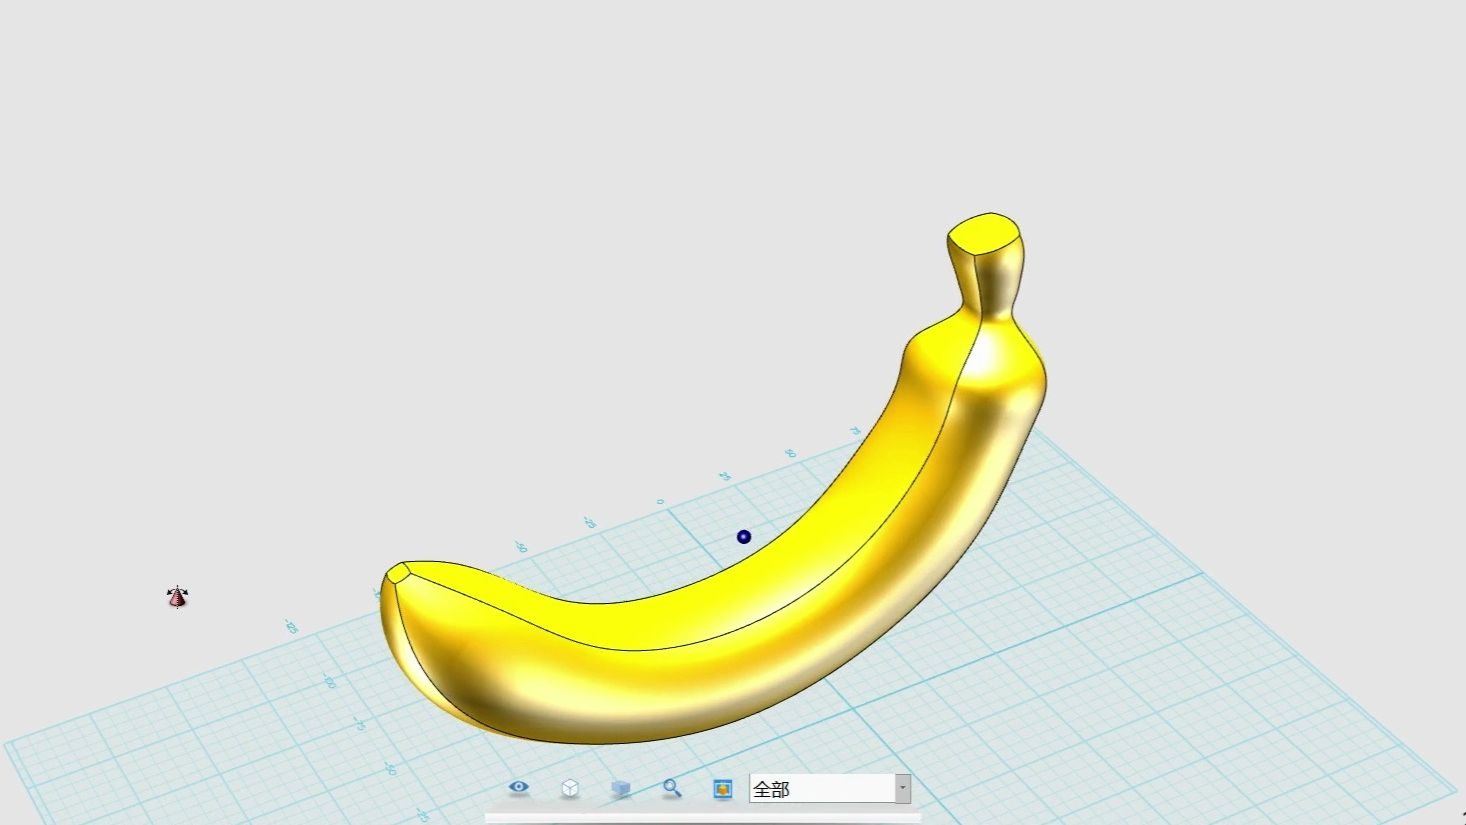Click the red cone axis marker
Screen dimensions: 1466x825
[177, 597]
